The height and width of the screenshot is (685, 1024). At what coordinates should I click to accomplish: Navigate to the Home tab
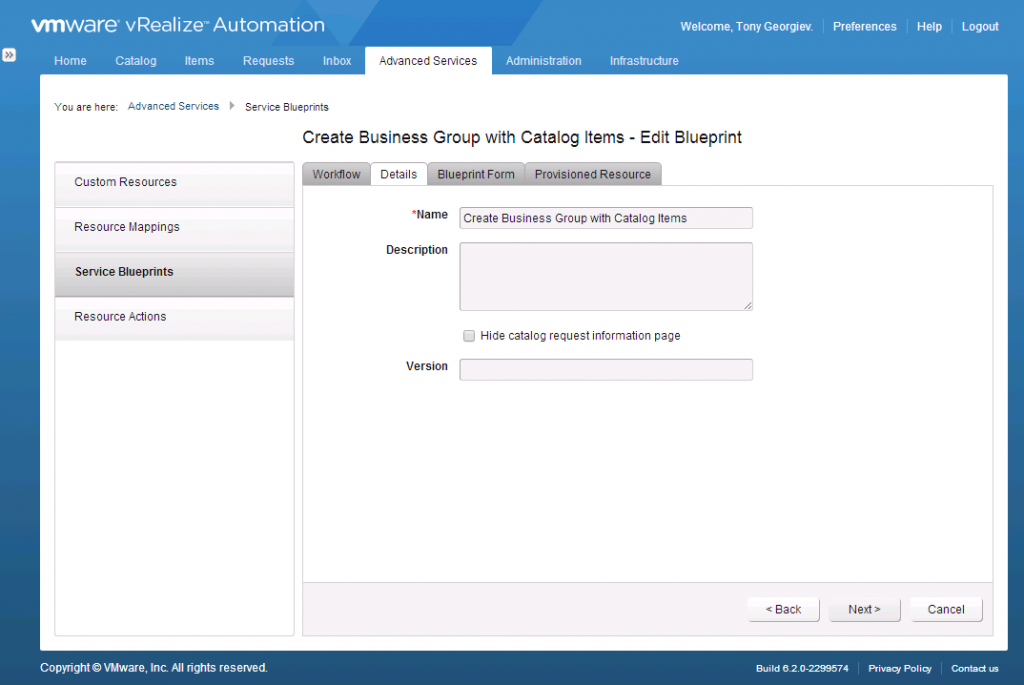coord(70,61)
